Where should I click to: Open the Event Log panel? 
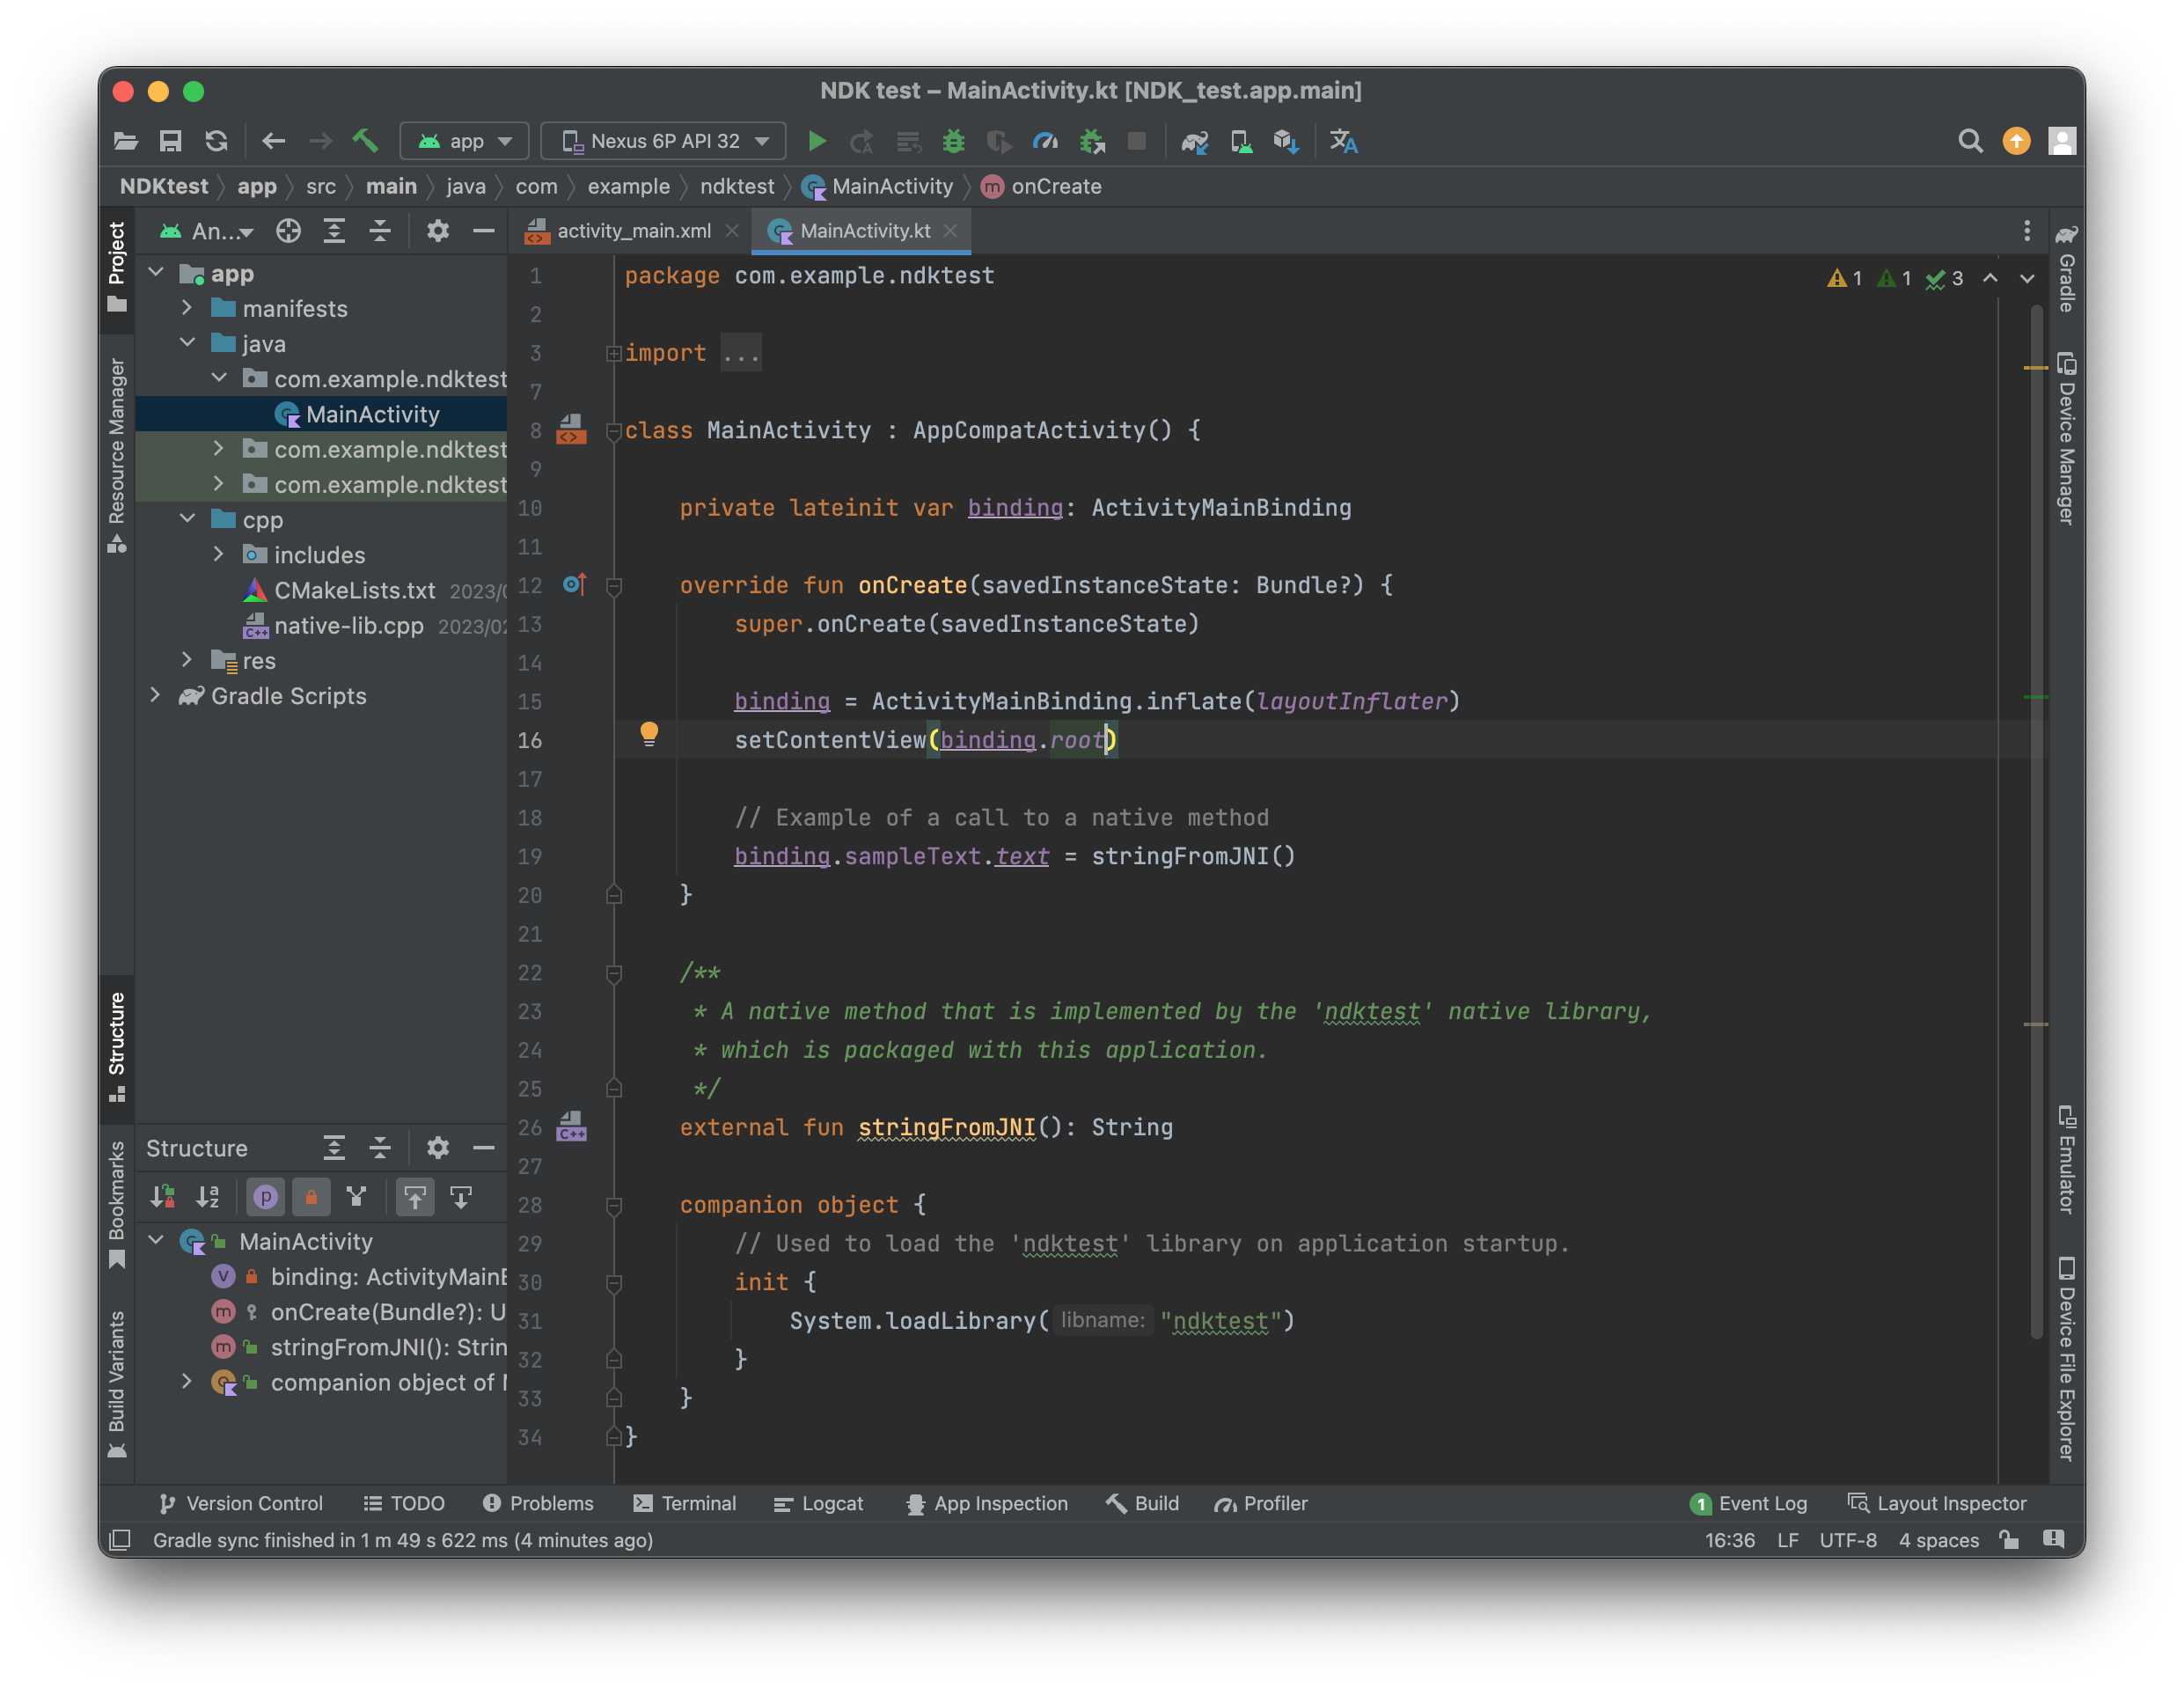tap(1749, 1503)
